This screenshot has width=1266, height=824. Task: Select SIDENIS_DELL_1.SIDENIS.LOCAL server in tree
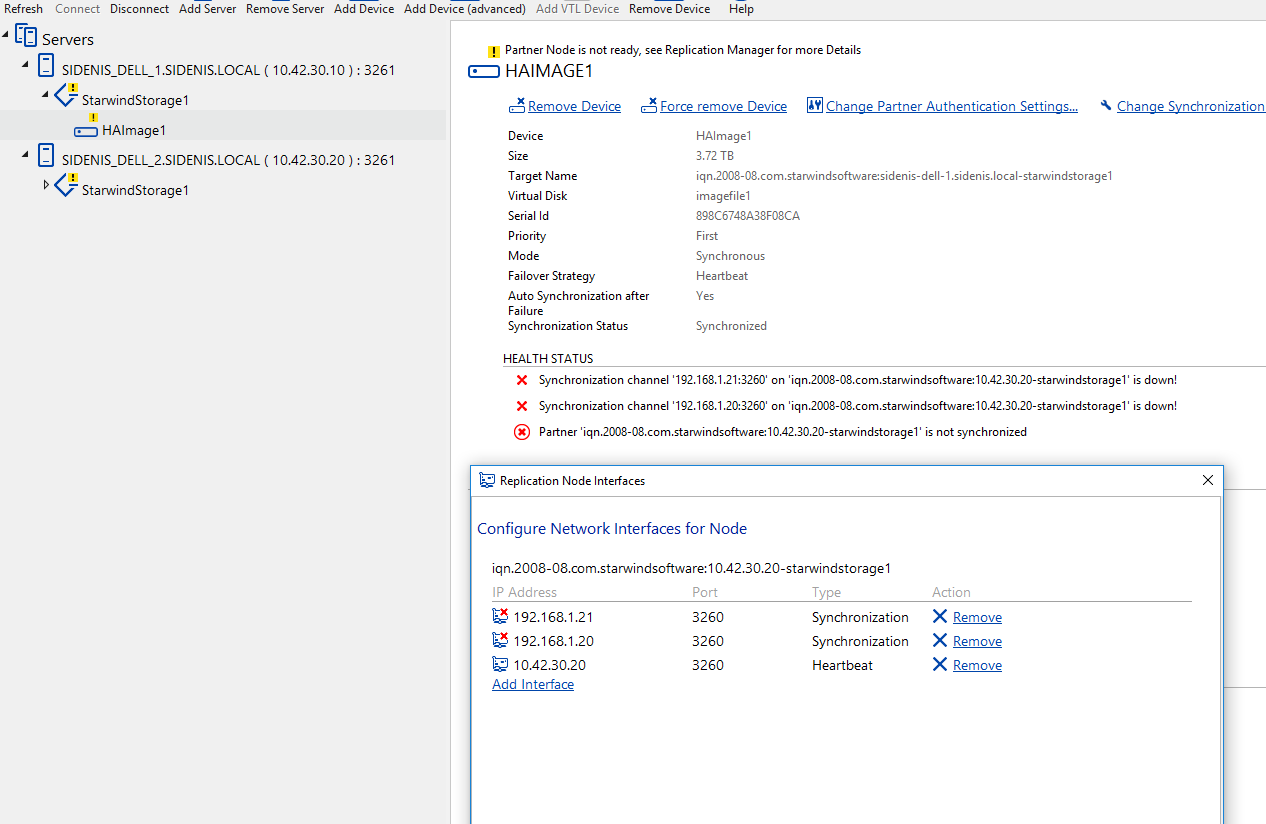pyautogui.click(x=228, y=70)
